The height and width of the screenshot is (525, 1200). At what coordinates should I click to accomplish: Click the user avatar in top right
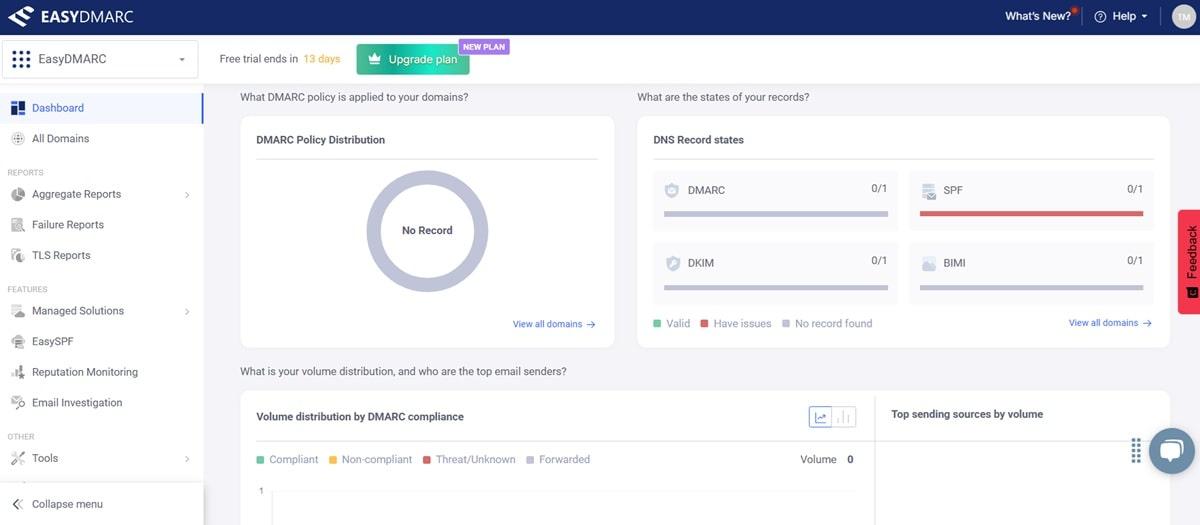coord(1183,16)
